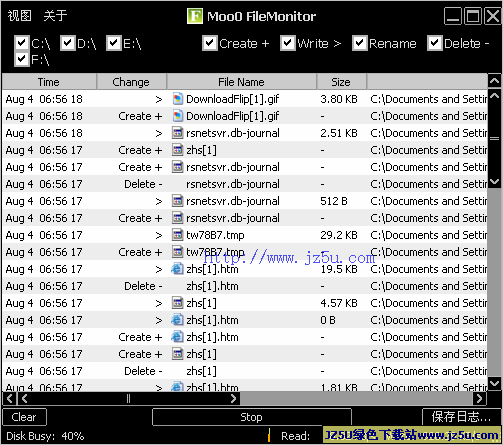Uncheck the E:\ drive checkbox
503x445 pixels.
pos(114,43)
